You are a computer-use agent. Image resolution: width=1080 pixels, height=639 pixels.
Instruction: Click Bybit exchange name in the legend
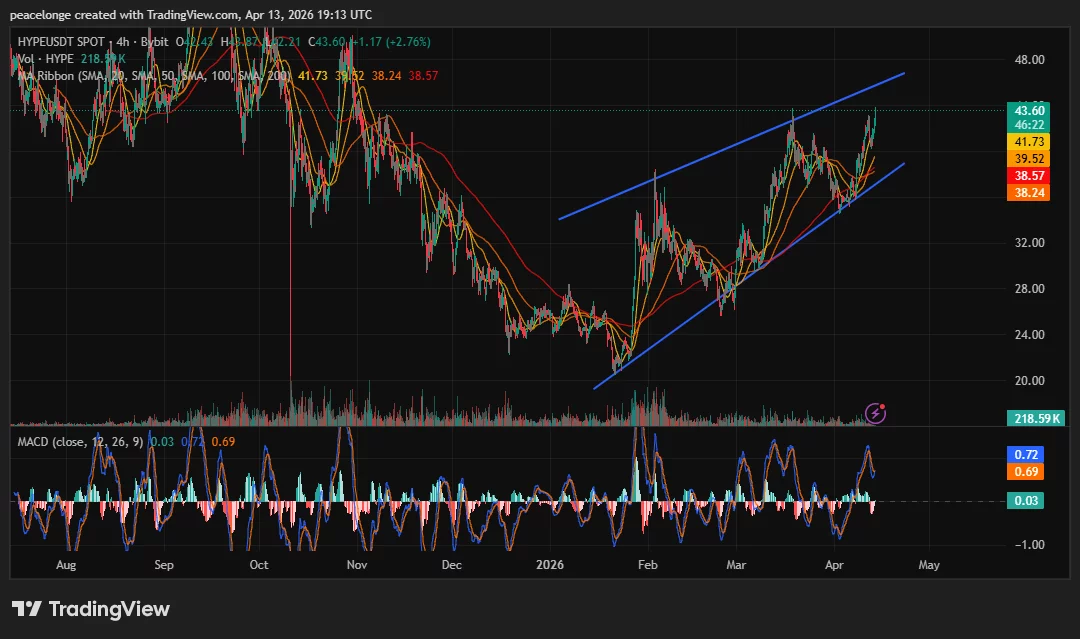click(x=154, y=43)
